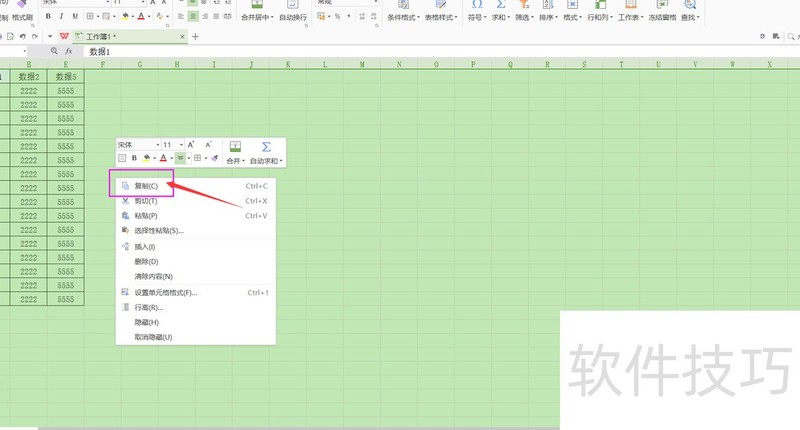Open mini toolbar borders dropdown arrow
Viewport: 800px width, 430px height.
click(x=206, y=159)
